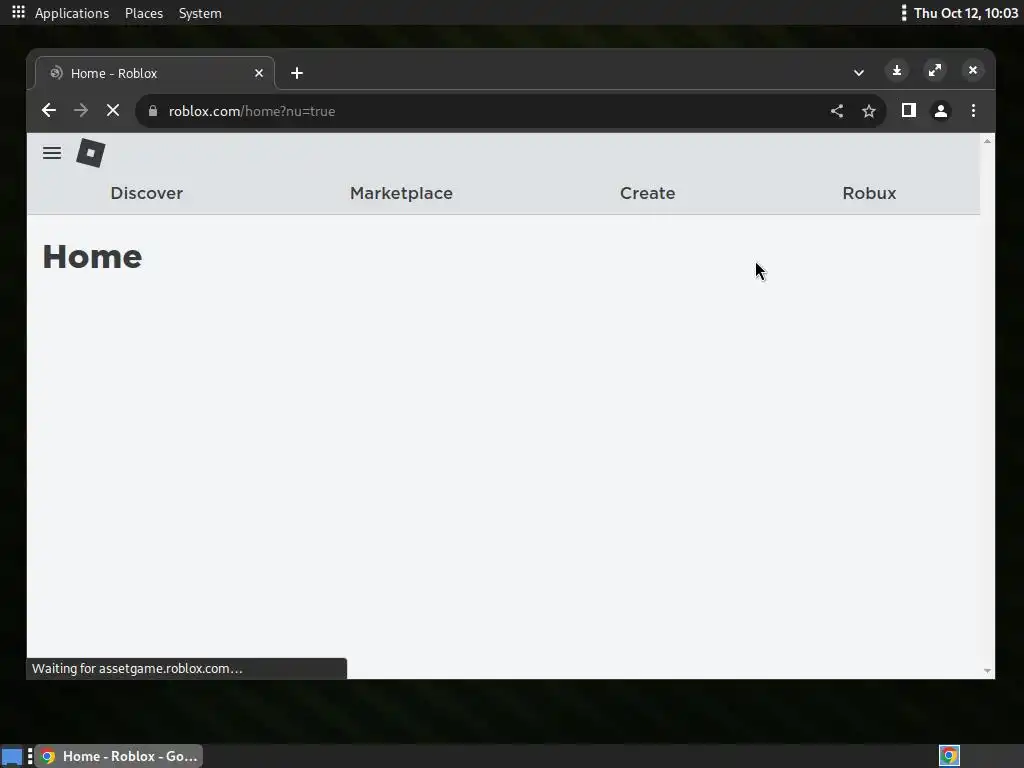Go to the Create page
This screenshot has width=1024, height=768.
(x=648, y=193)
